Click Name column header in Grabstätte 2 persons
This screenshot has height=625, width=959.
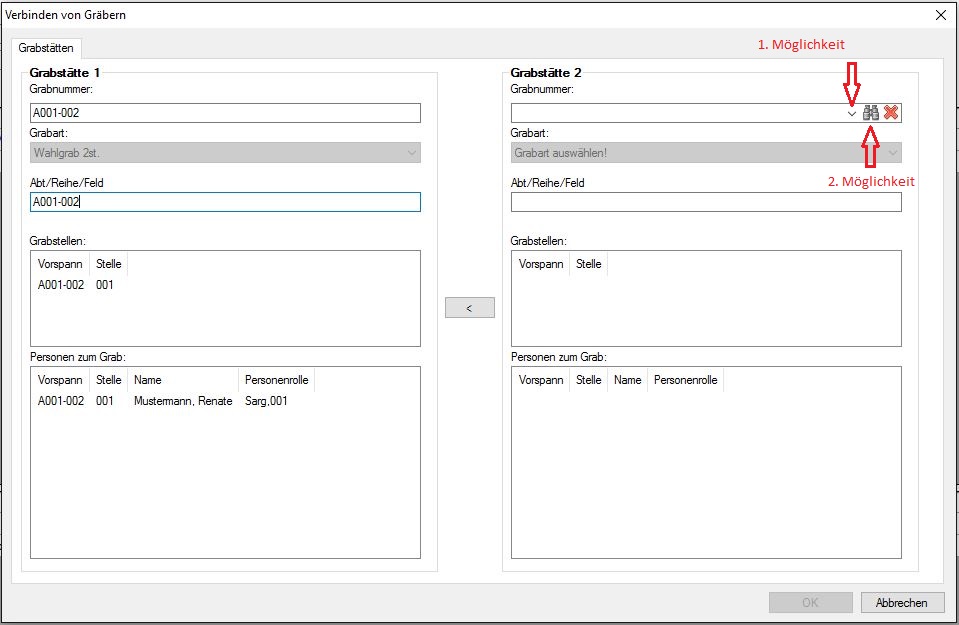(x=627, y=380)
